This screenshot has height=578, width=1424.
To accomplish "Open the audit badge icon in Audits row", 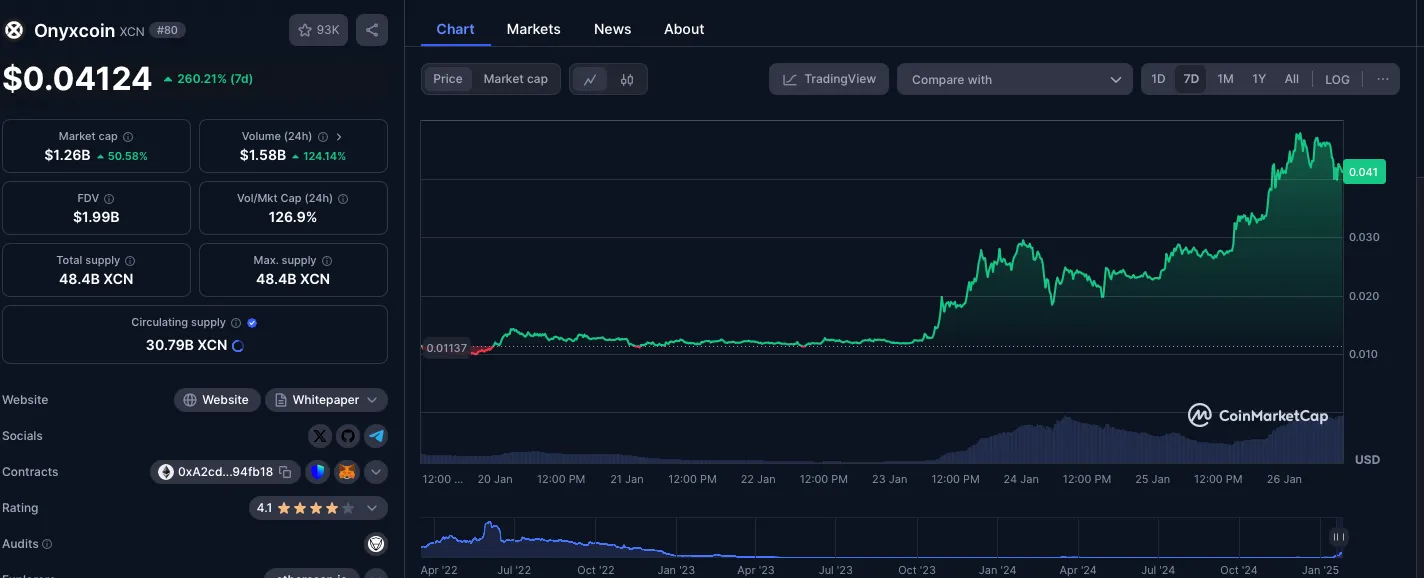I will [x=376, y=544].
